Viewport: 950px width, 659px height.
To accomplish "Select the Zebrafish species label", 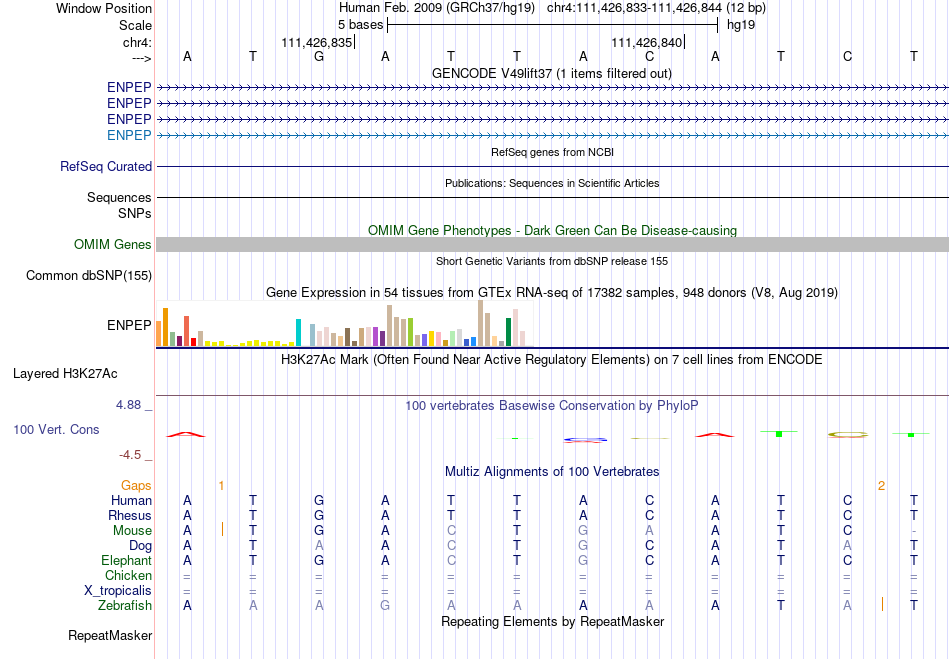I will (125, 605).
